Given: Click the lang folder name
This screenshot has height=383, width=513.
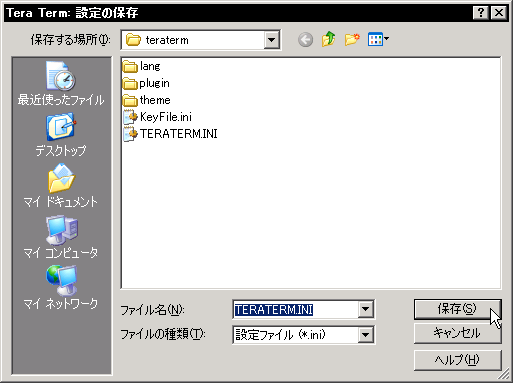Looking at the screenshot, I should tap(150, 66).
